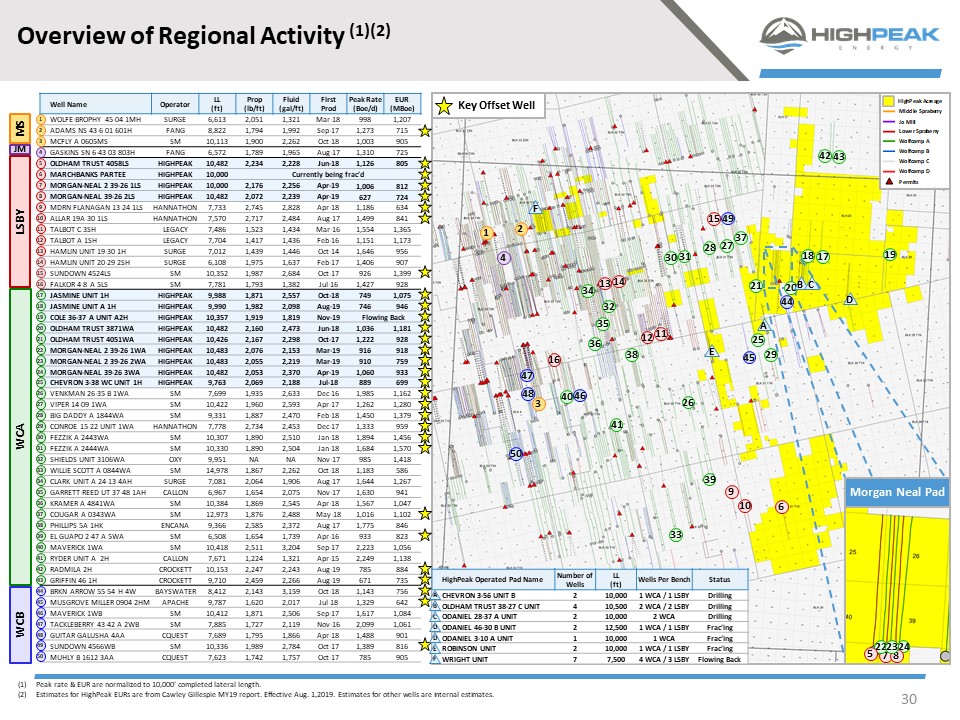This screenshot has height=720, width=960.
Task: Select the orange circle marker 1 on the map
Action: coord(486,233)
